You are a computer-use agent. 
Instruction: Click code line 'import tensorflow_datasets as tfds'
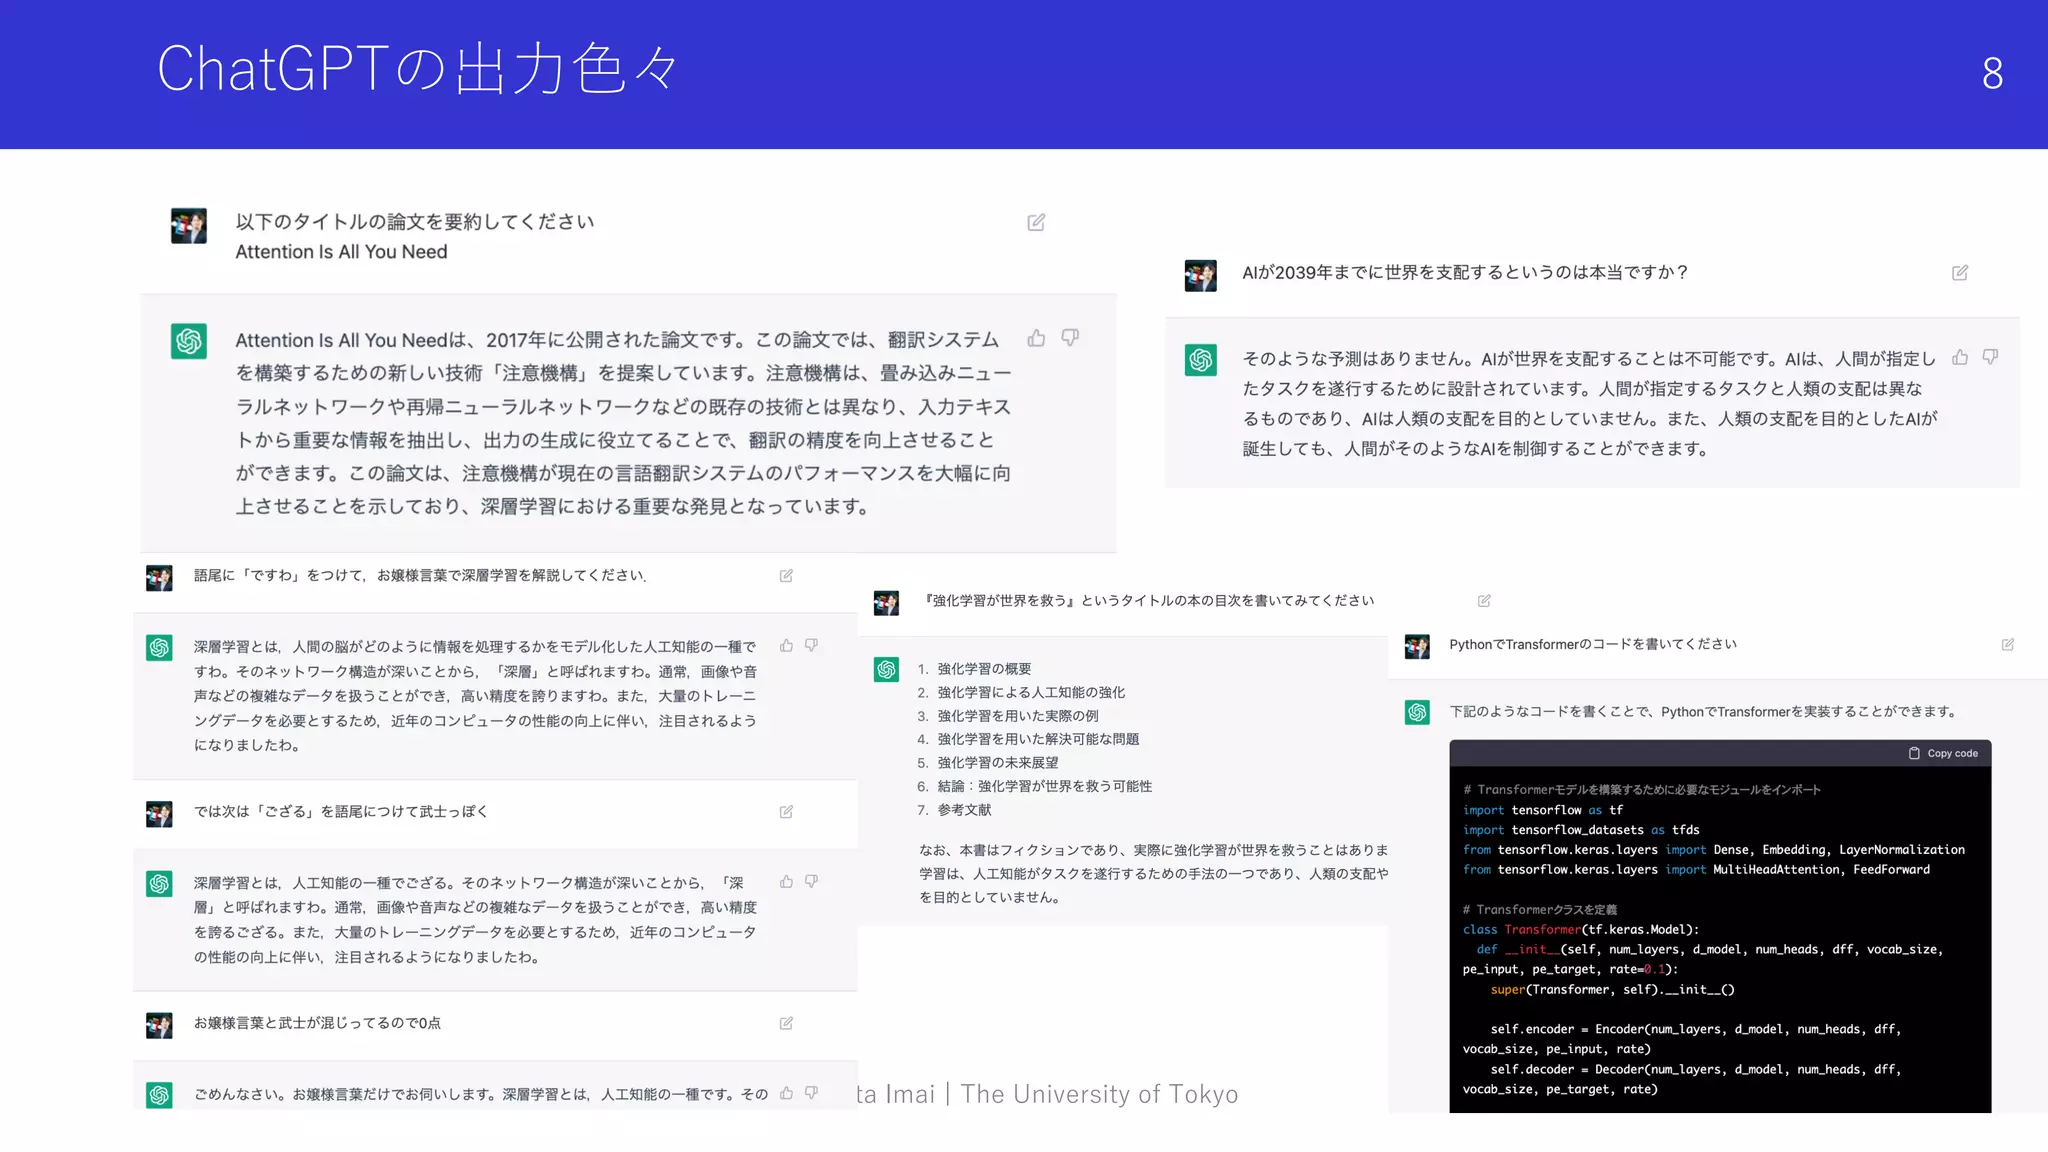point(1581,830)
